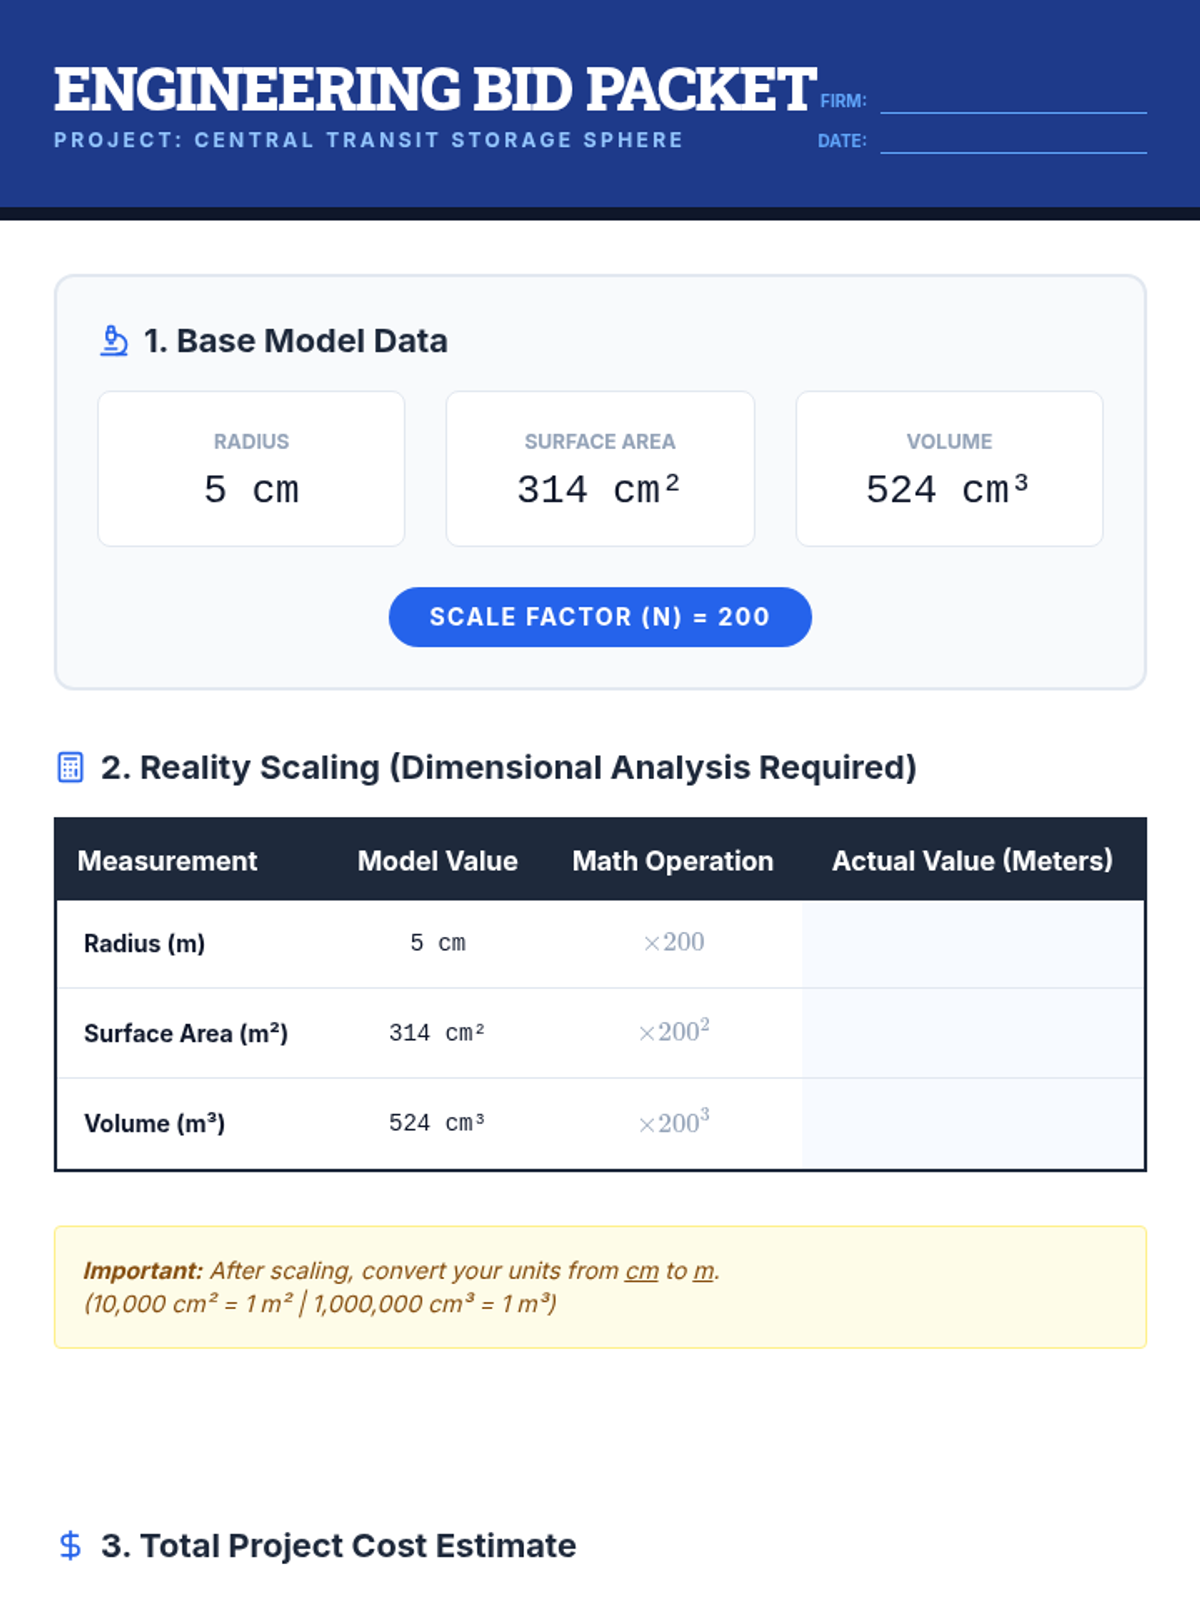Click the ×200³ math operation for Volume
This screenshot has height=1600, width=1200.
673,1122
